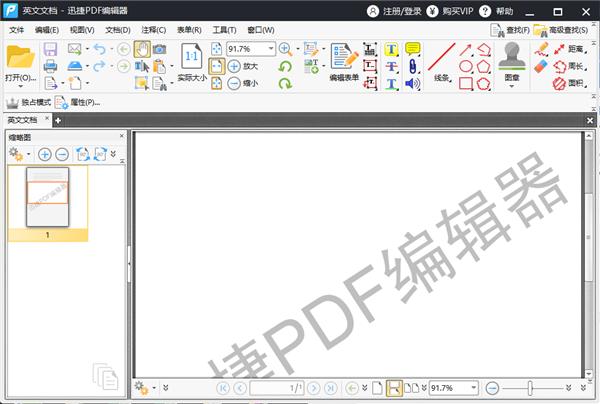Open the 工具(T) menu

224,30
